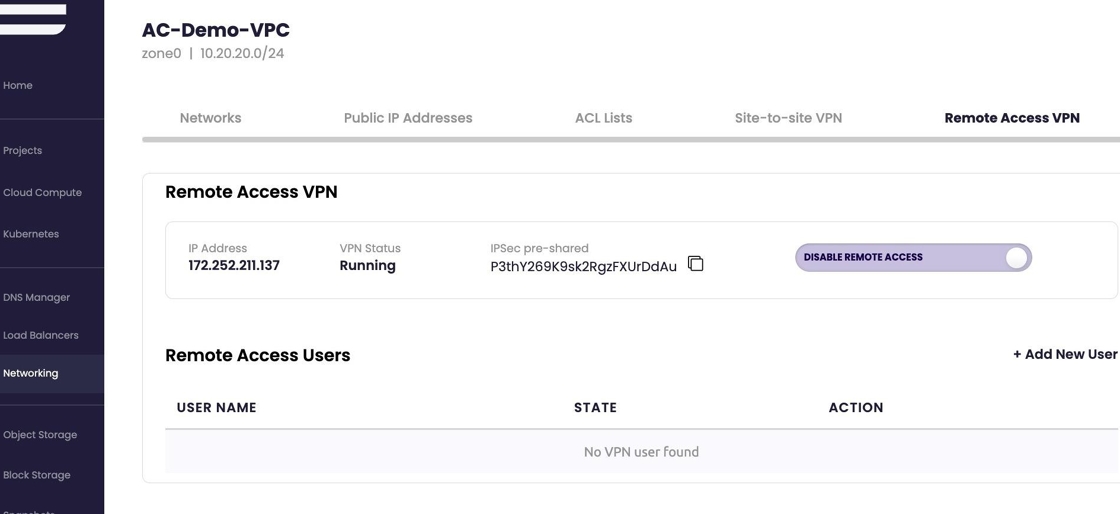Select the ACL Lists tab
Image resolution: width=1120 pixels, height=514 pixels.
point(603,118)
